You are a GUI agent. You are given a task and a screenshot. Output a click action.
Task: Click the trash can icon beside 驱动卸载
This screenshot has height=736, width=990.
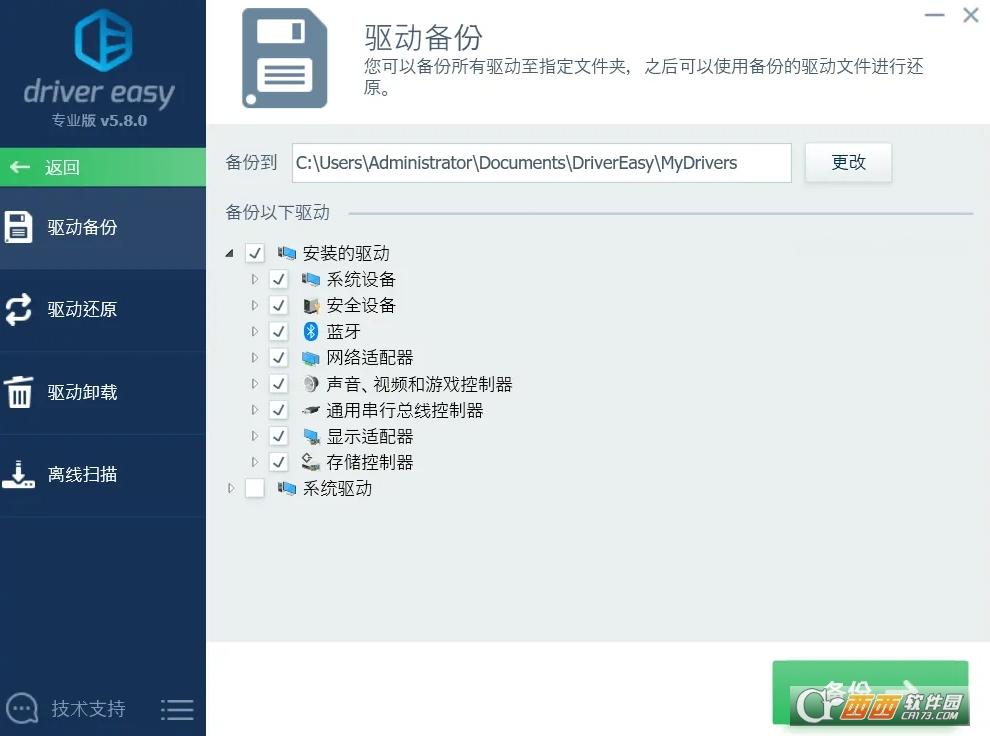pyautogui.click(x=18, y=392)
